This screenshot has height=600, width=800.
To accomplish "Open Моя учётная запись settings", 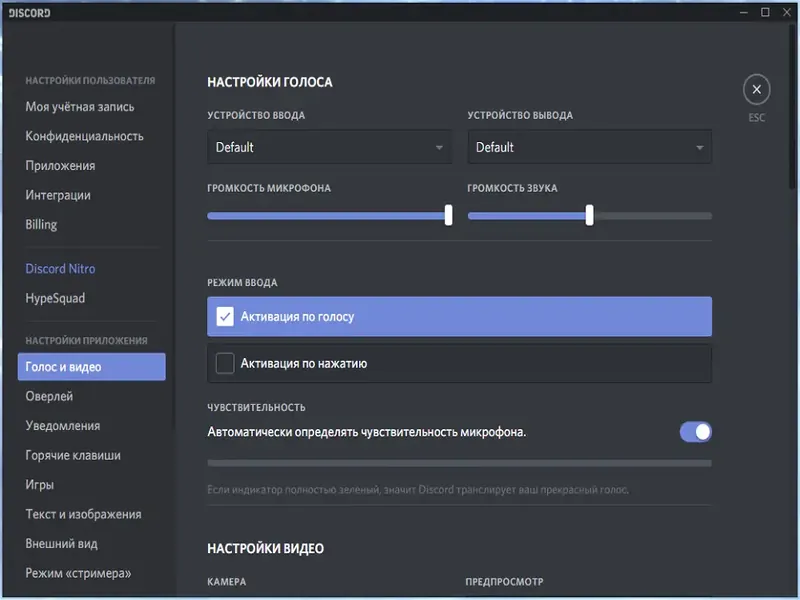I will [80, 107].
